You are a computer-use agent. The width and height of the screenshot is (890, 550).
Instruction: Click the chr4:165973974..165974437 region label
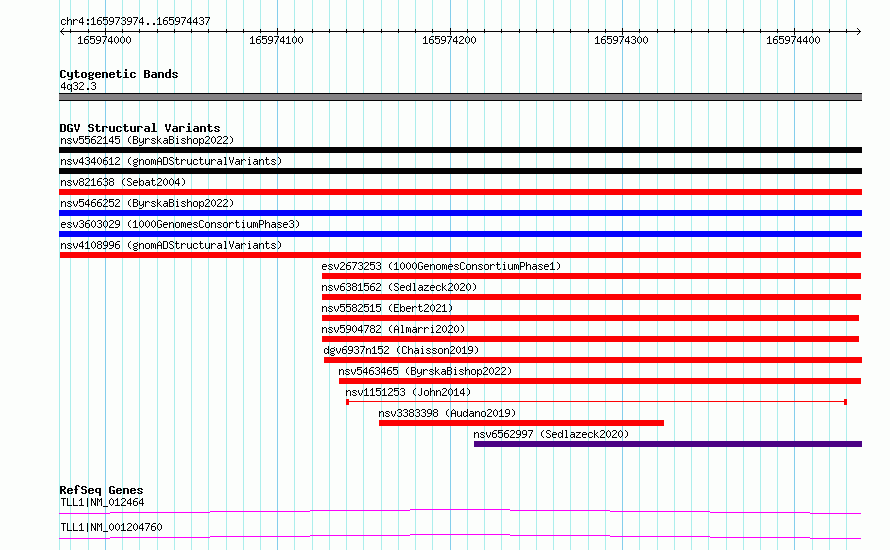click(135, 22)
